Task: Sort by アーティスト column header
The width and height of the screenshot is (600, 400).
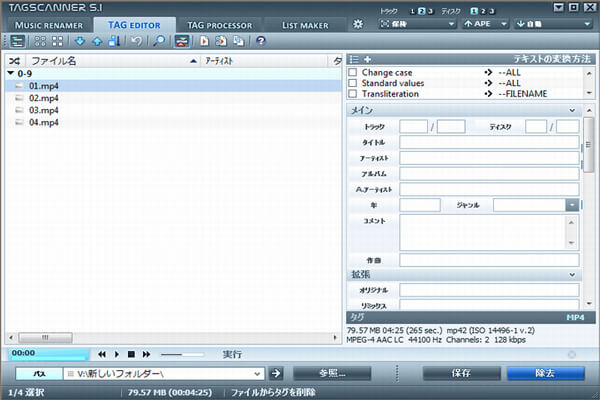Action: coord(264,61)
